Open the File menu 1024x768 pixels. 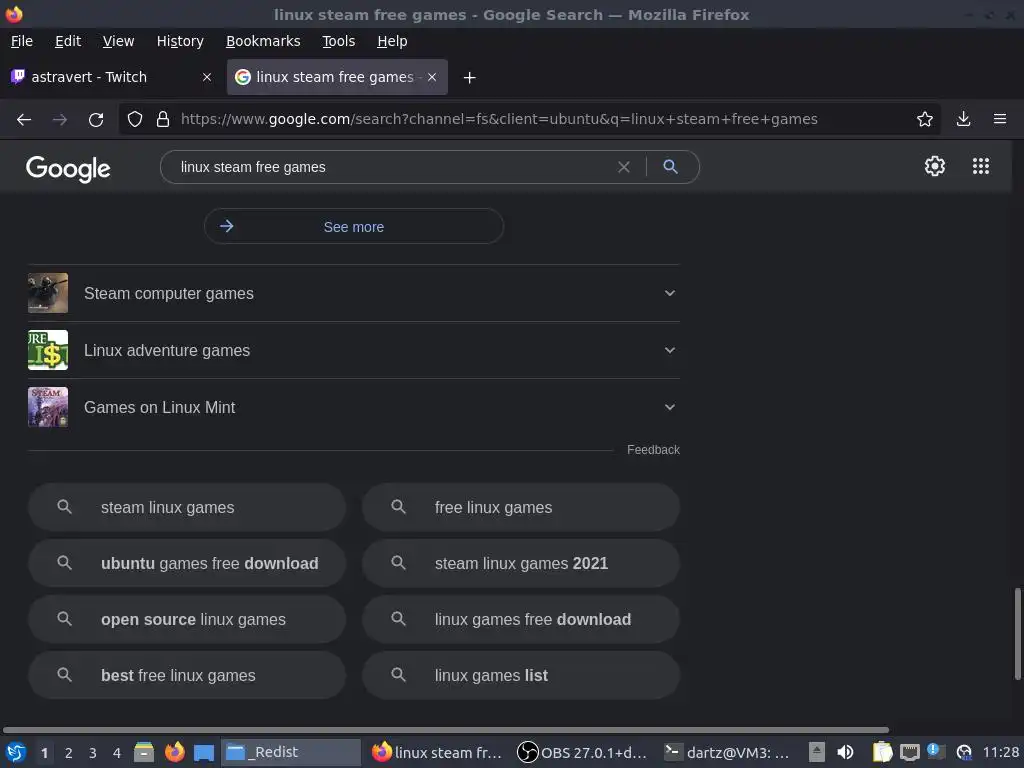tap(22, 41)
